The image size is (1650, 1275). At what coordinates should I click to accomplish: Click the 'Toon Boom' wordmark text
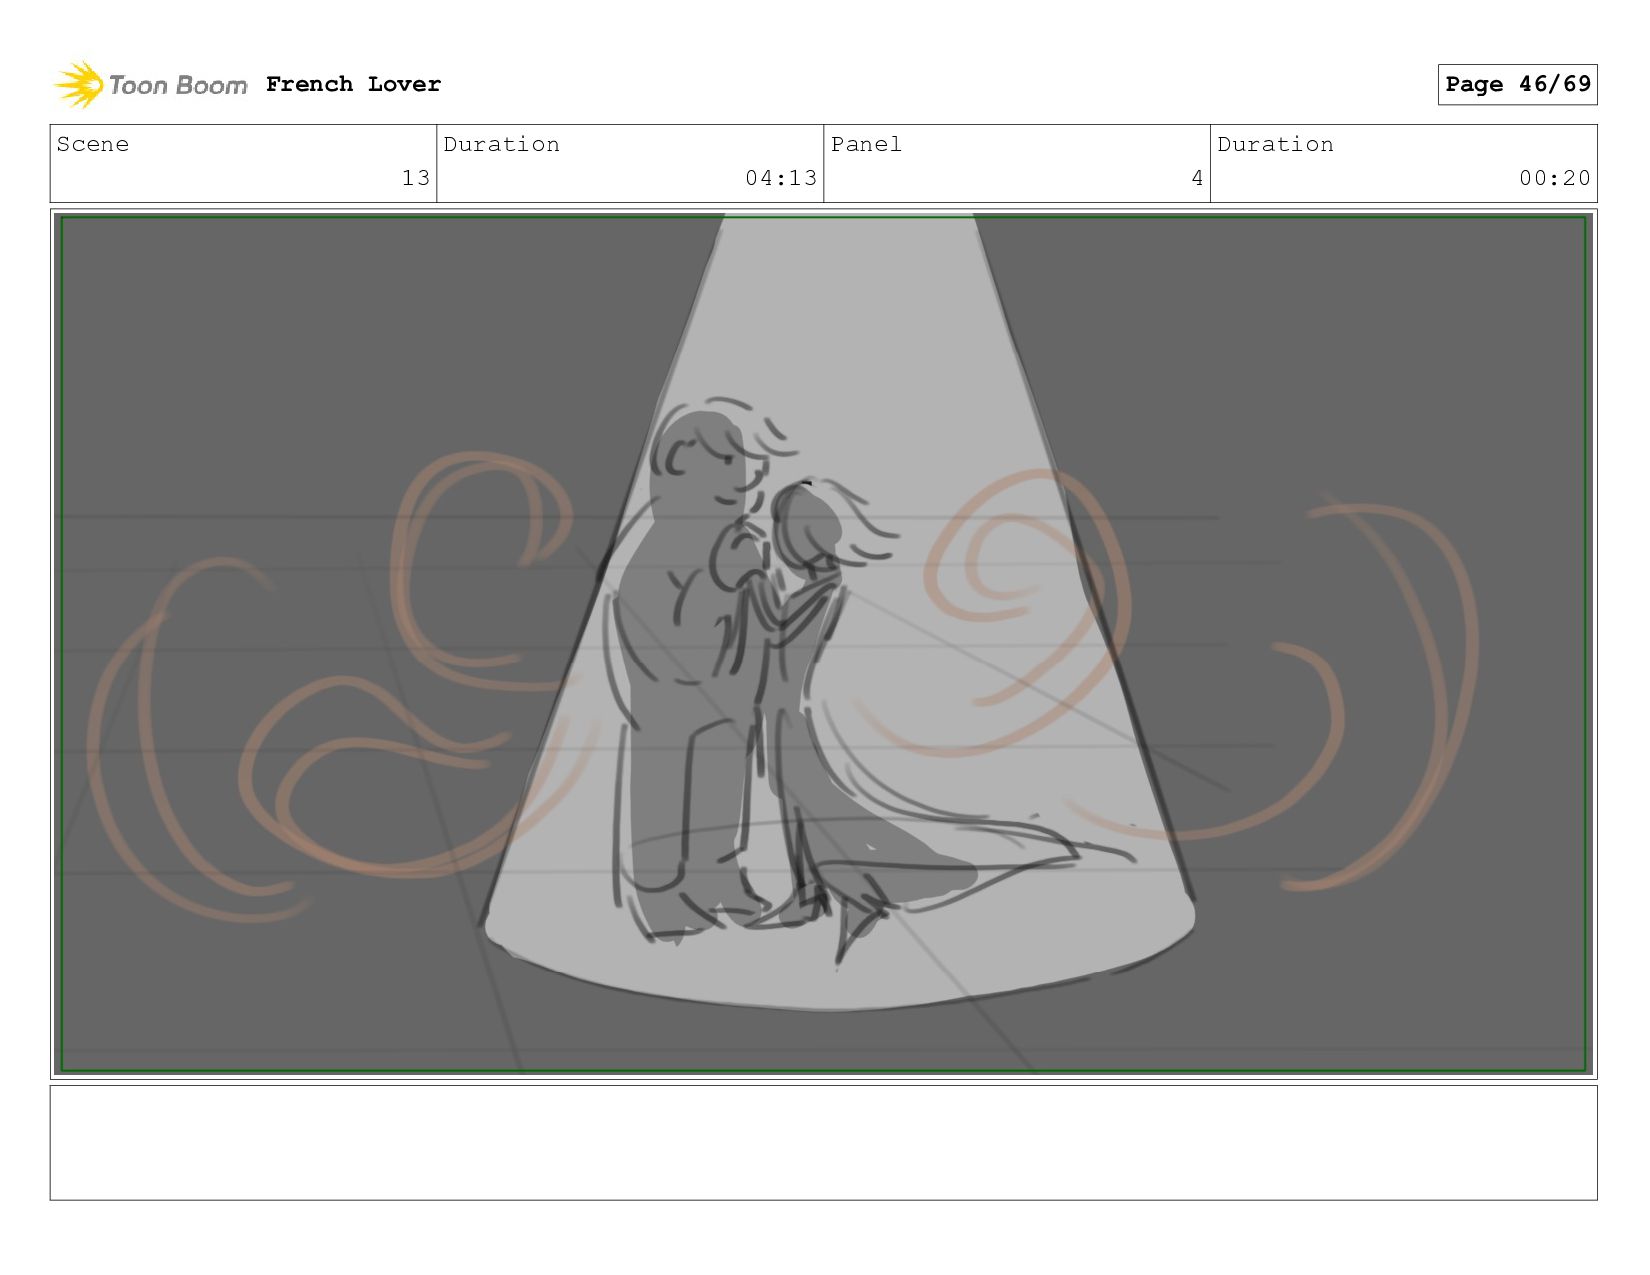(x=178, y=86)
